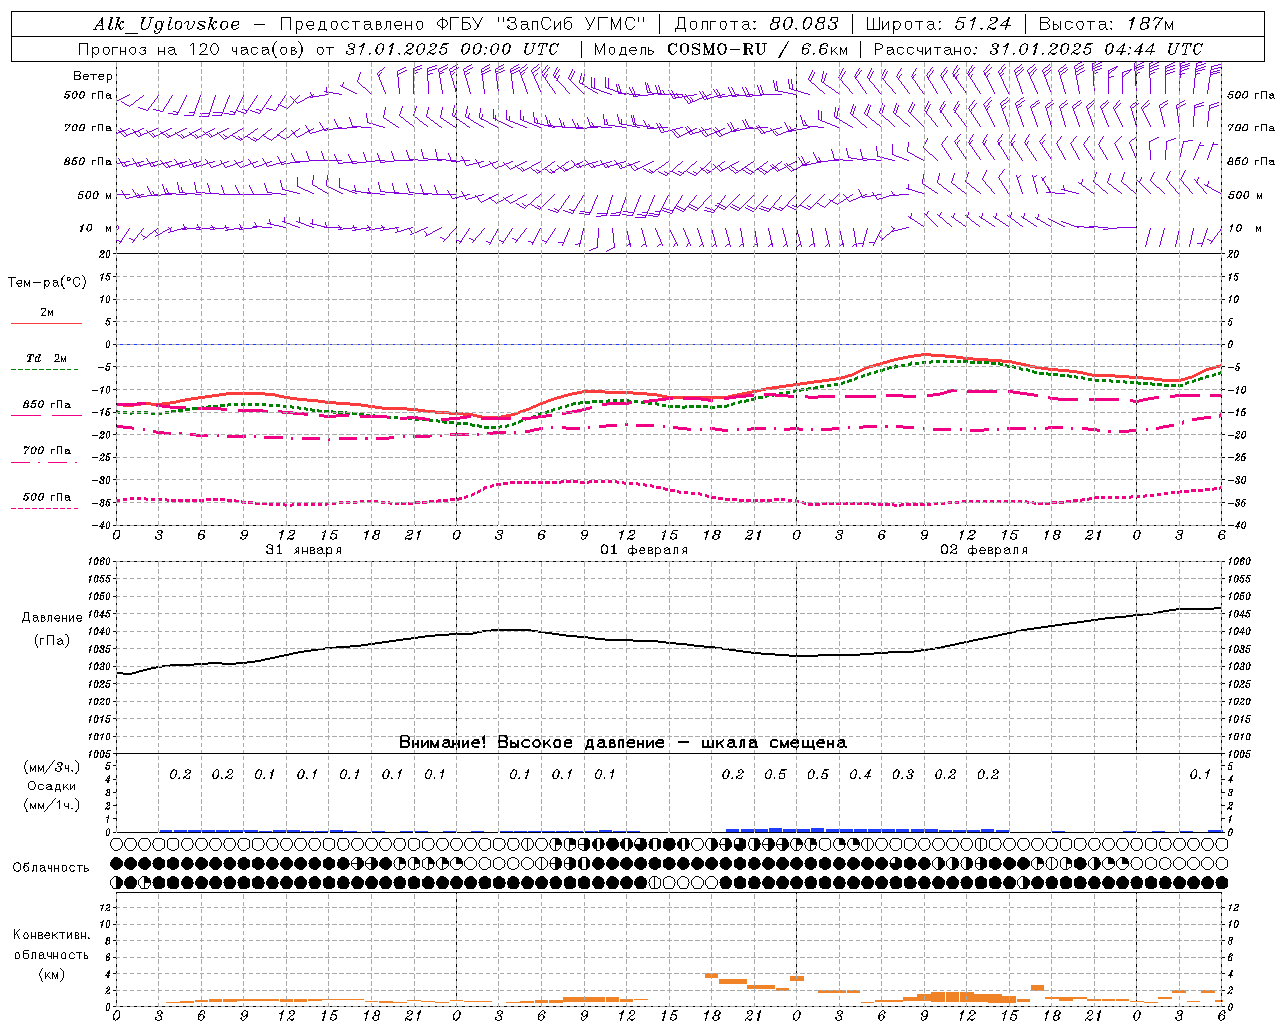Click the Ветер wind panel label
This screenshot has height=1024, width=1280.
pos(93,76)
